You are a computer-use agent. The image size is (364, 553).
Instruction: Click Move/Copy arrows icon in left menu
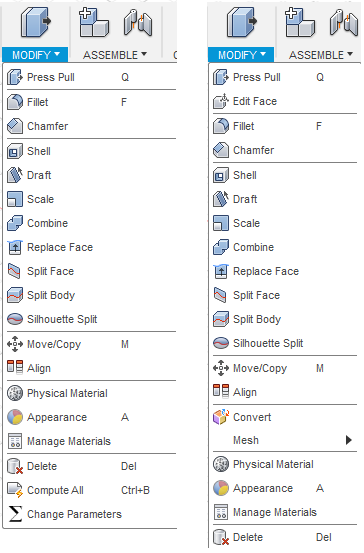(x=15, y=344)
